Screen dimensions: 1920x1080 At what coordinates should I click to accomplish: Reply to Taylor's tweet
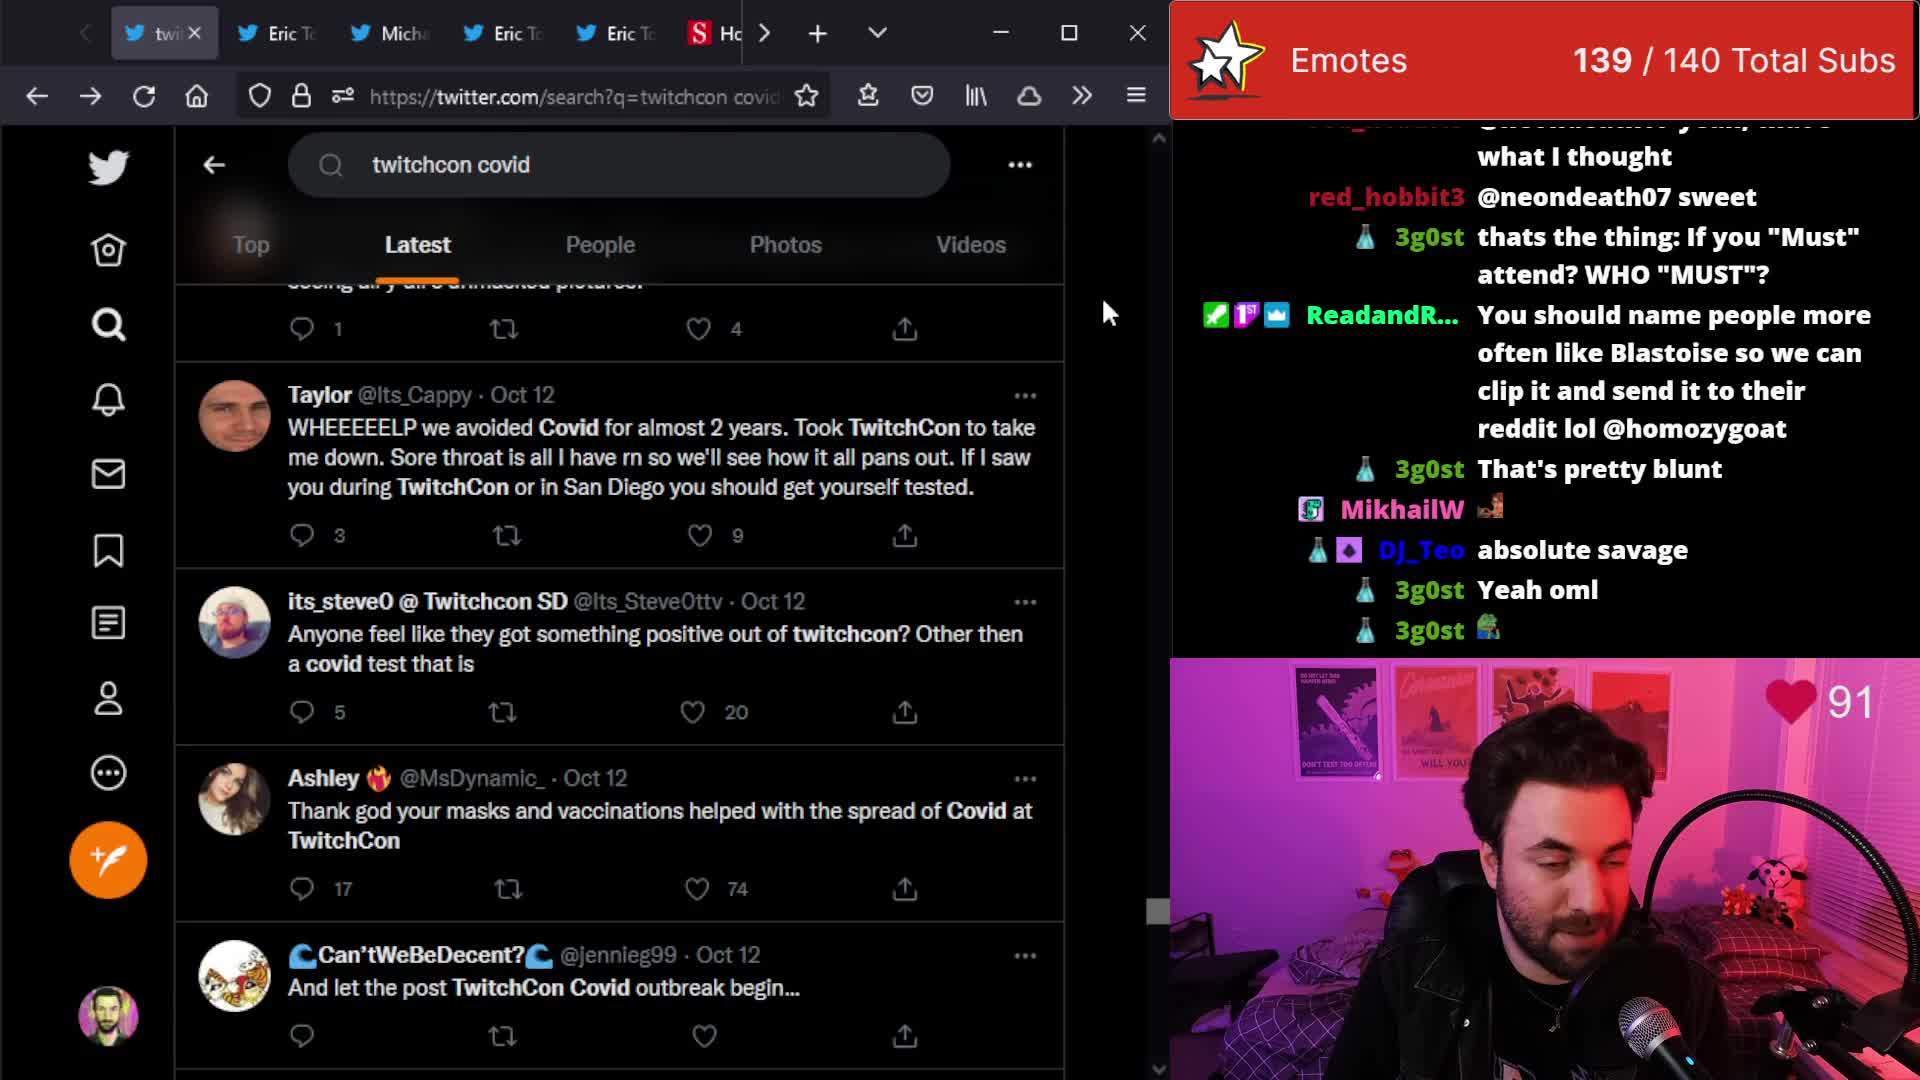(x=302, y=535)
